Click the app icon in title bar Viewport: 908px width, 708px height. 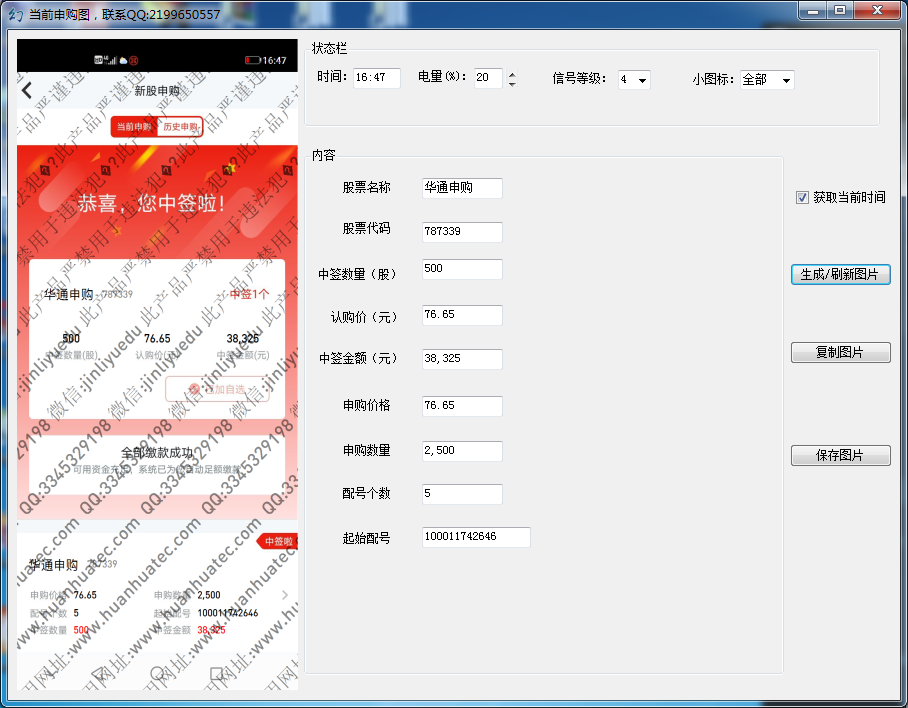[x=15, y=15]
